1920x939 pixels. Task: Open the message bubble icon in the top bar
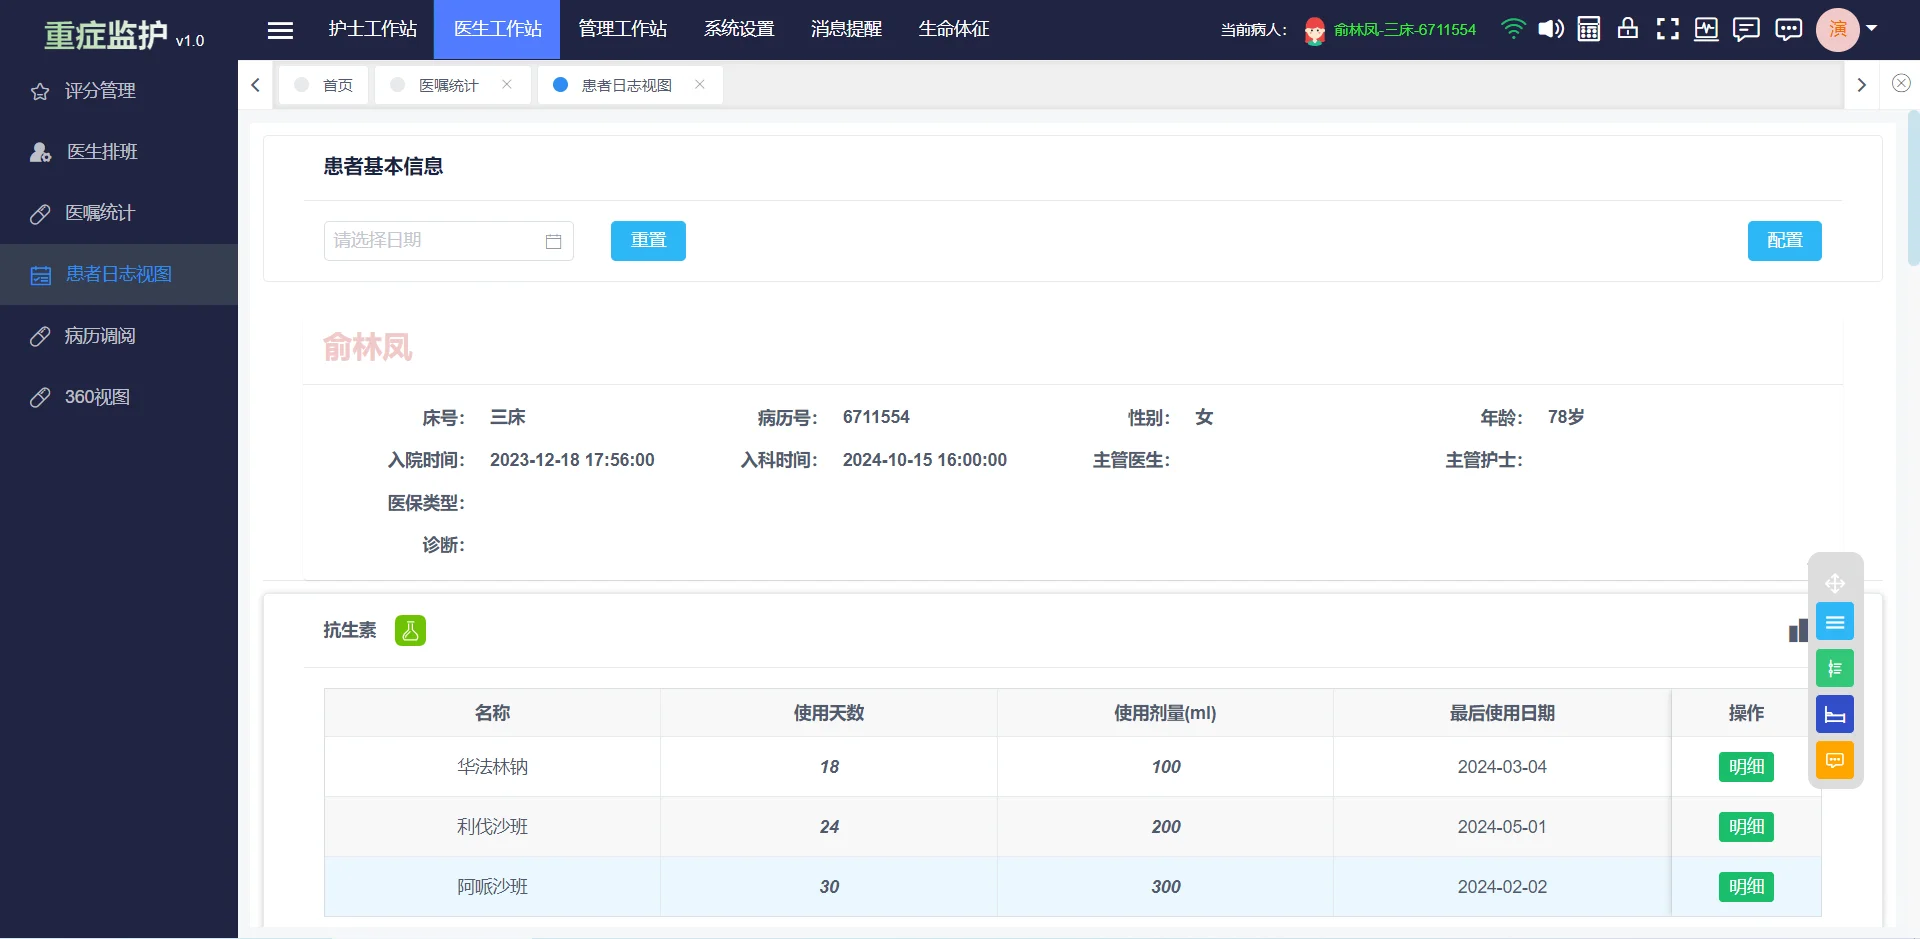[x=1746, y=29]
